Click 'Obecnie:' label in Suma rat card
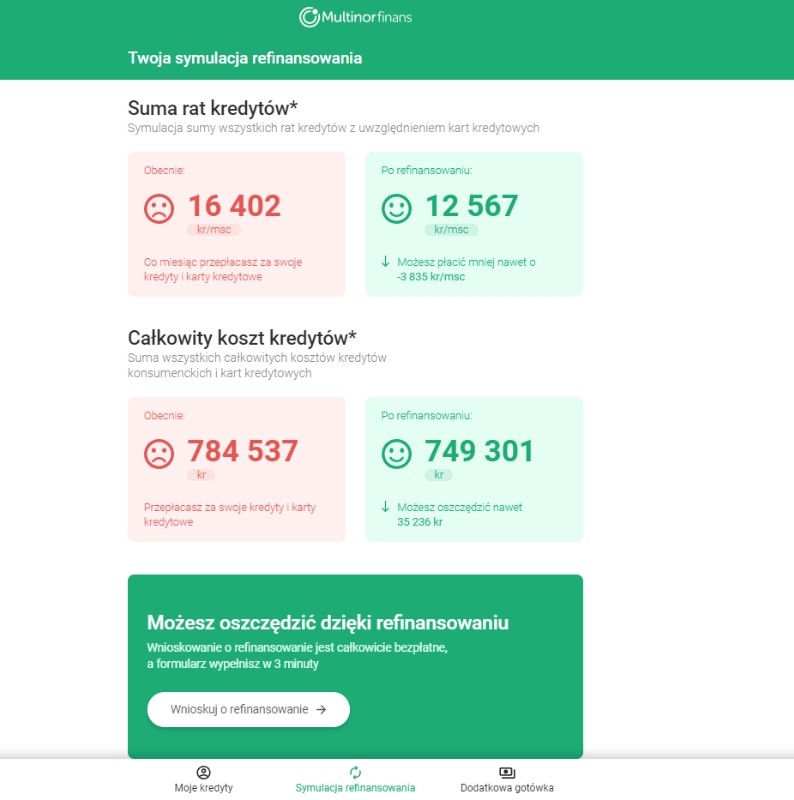The height and width of the screenshot is (800, 794). [x=164, y=170]
